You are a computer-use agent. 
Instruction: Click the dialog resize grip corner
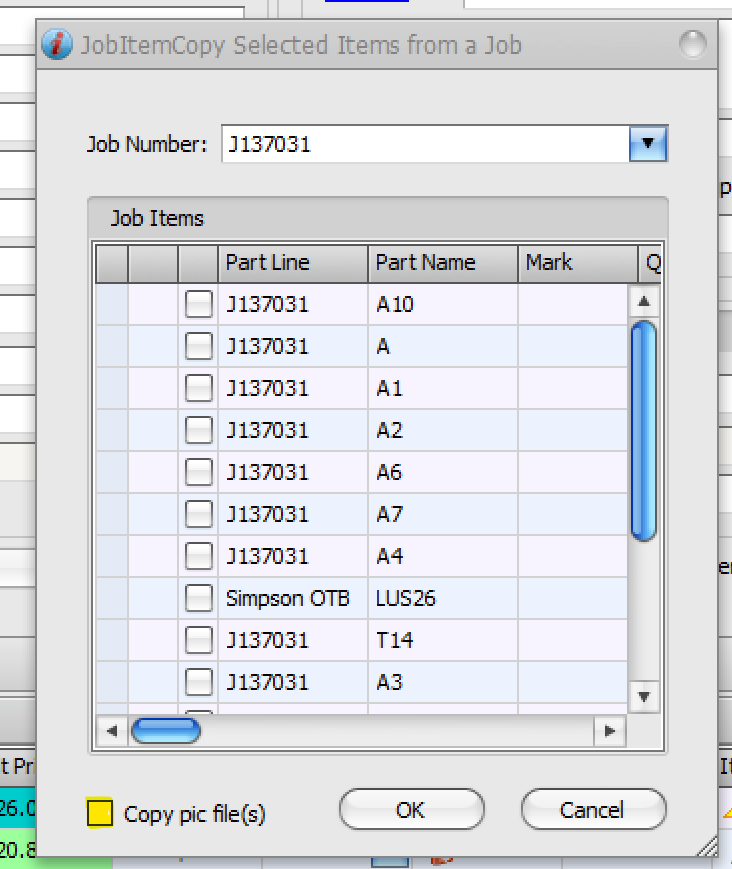click(x=707, y=846)
